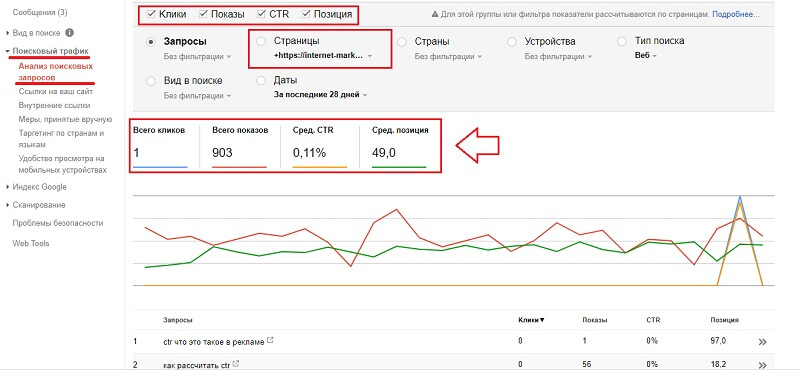Viewport: 800px width, 370px height.
Task: Sort table by Позиция column
Action: tap(724, 320)
